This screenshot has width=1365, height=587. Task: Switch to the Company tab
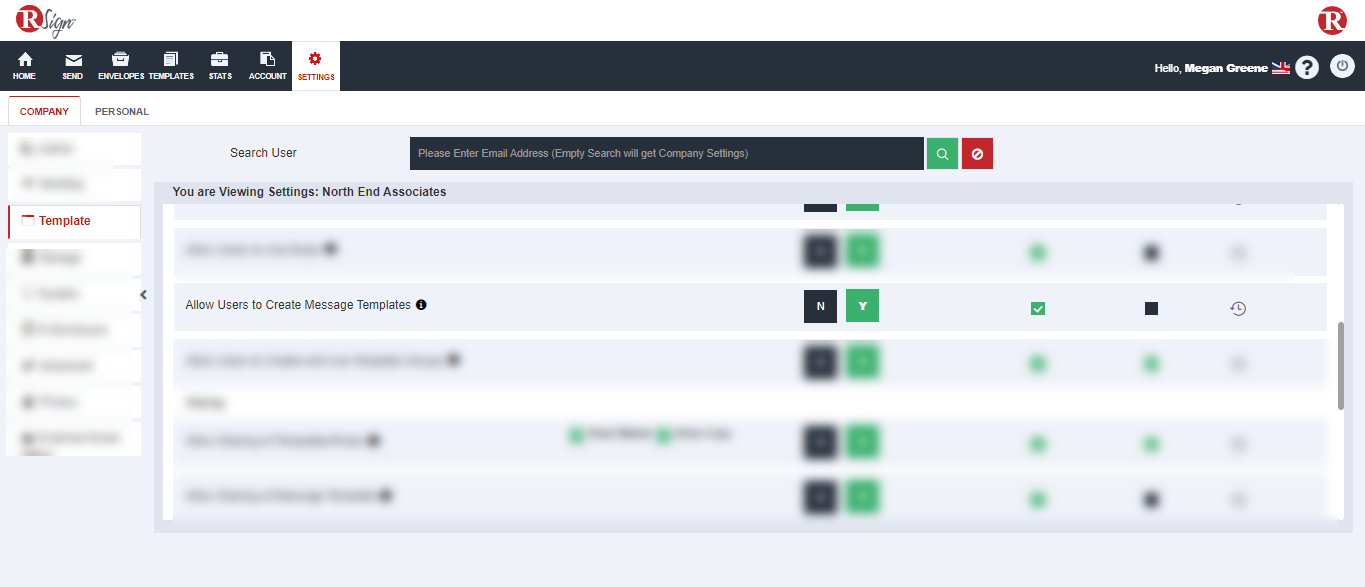pos(44,111)
